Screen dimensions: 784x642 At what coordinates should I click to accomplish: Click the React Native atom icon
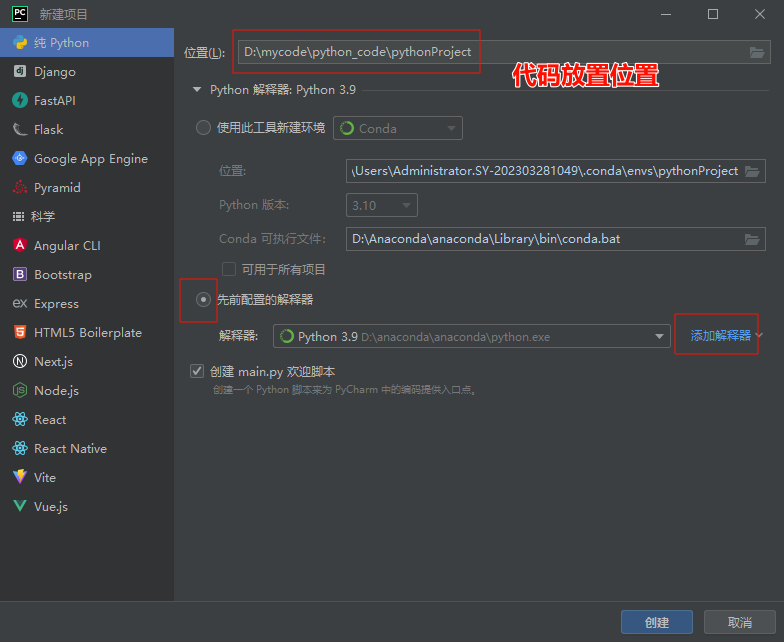pos(20,448)
